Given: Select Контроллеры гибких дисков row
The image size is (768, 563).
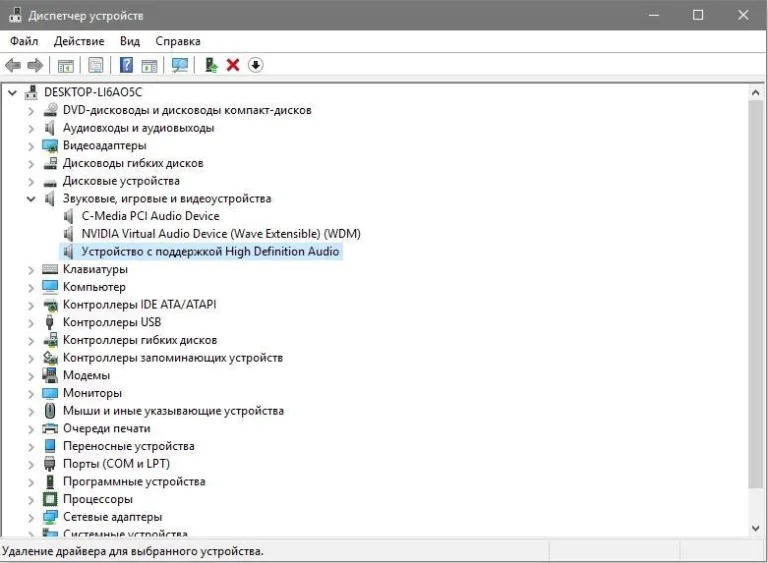Looking at the screenshot, I should [x=140, y=340].
